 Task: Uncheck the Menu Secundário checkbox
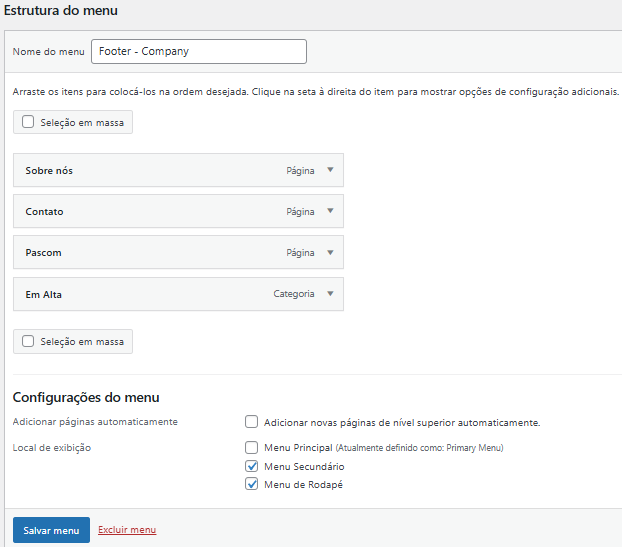tap(252, 466)
